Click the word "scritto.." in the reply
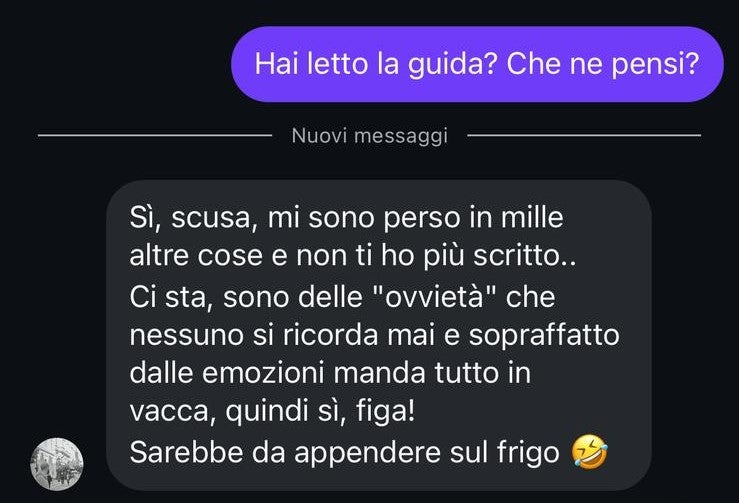 (525, 256)
